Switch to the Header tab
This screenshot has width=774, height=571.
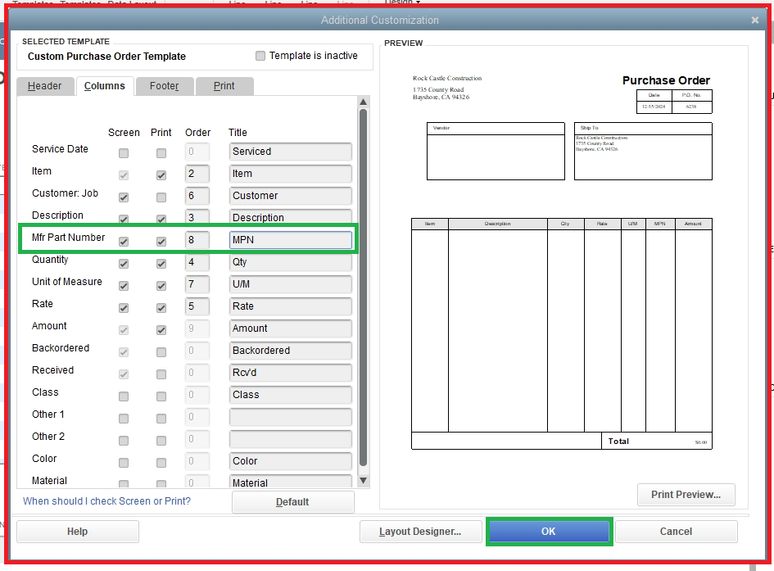pyautogui.click(x=45, y=86)
